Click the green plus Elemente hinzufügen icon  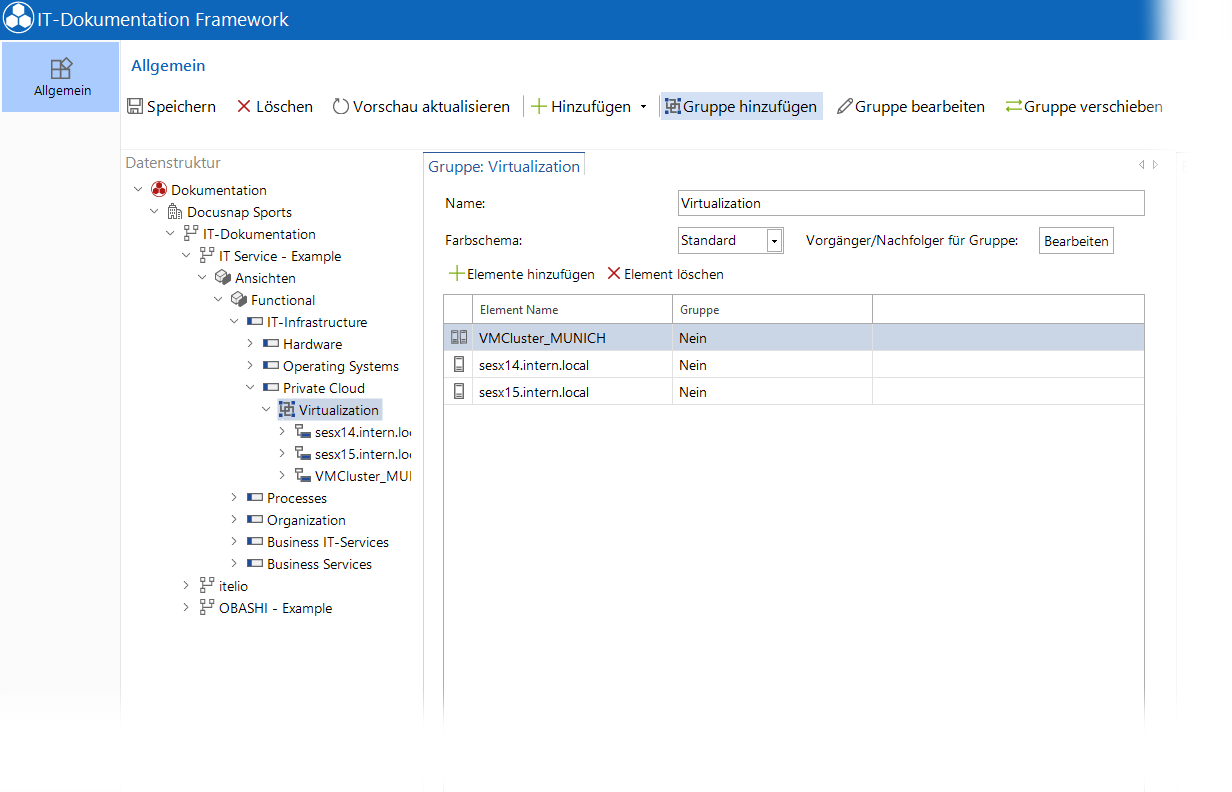click(x=456, y=273)
